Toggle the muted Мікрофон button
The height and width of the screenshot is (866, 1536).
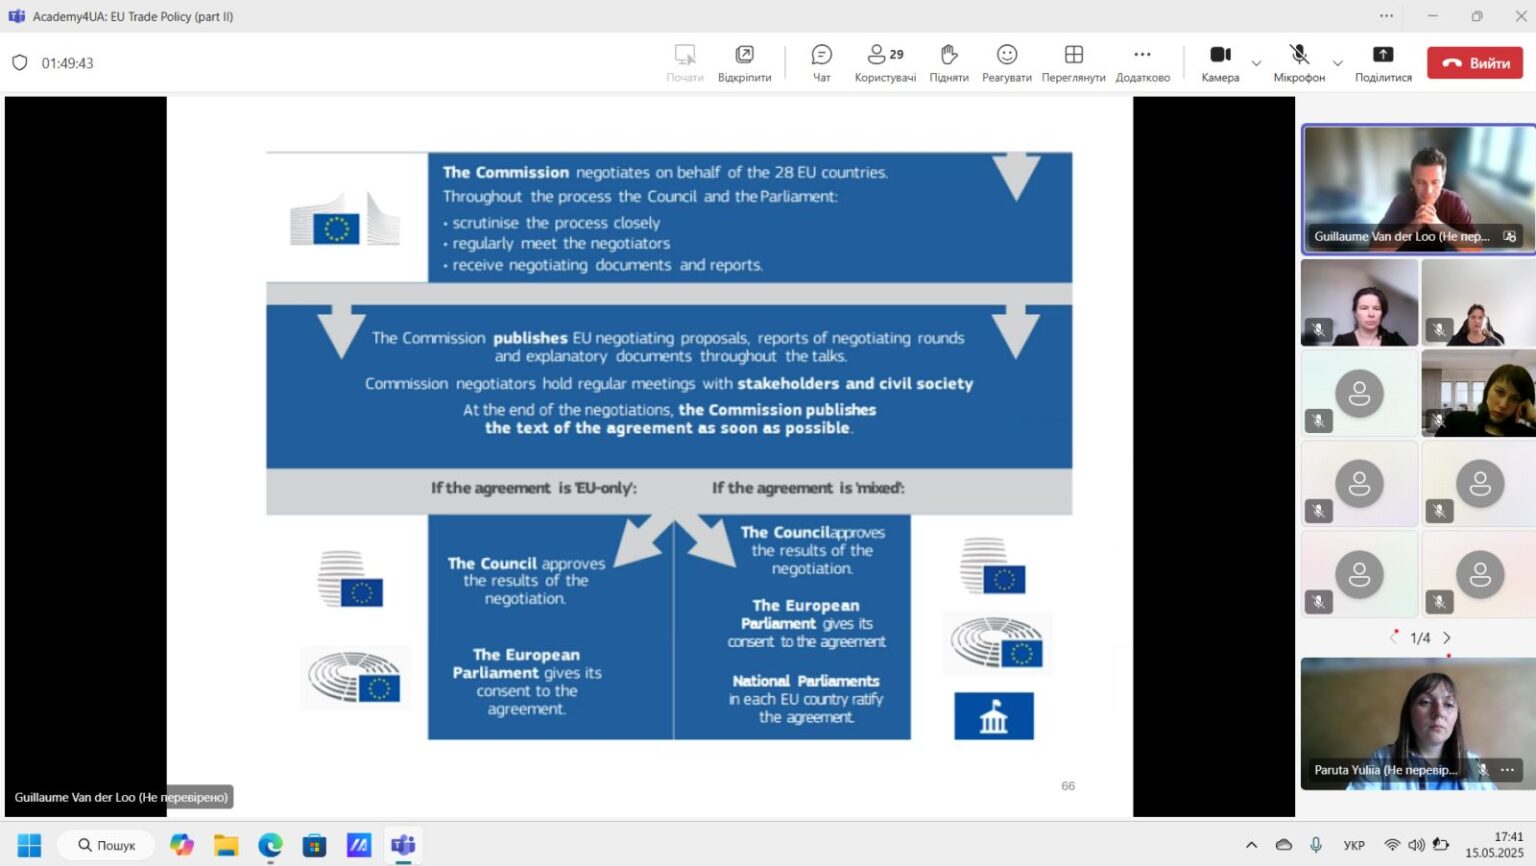click(1299, 63)
